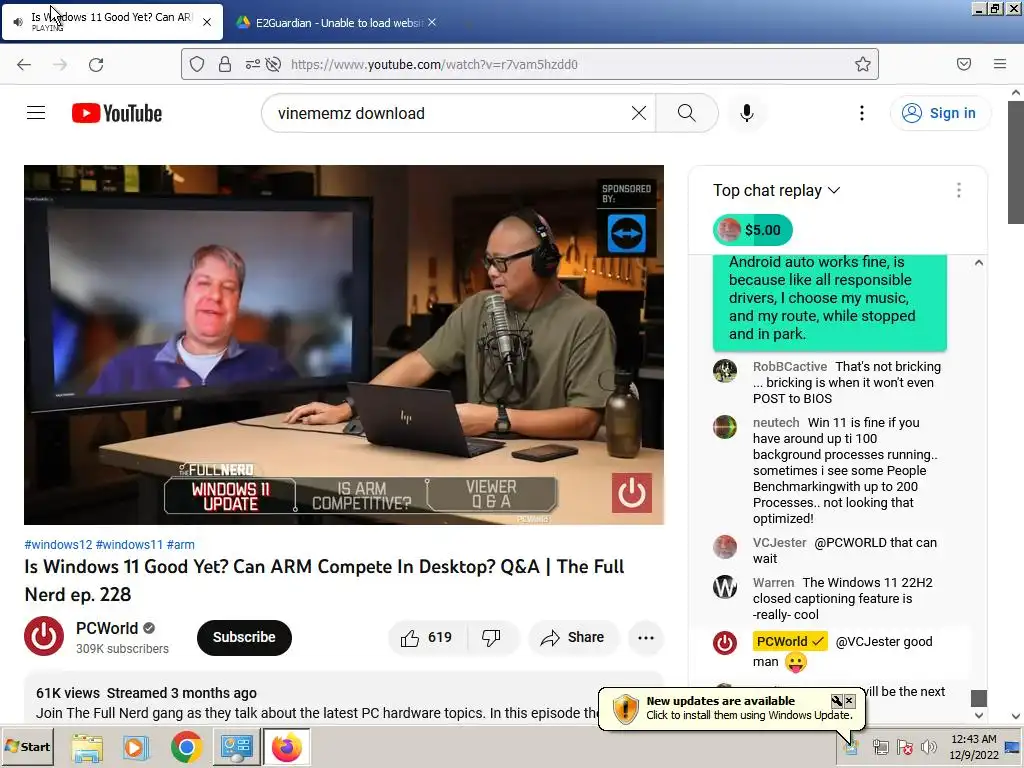The width and height of the screenshot is (1024, 768).
Task: Click the padlock site security icon
Action: 225,64
